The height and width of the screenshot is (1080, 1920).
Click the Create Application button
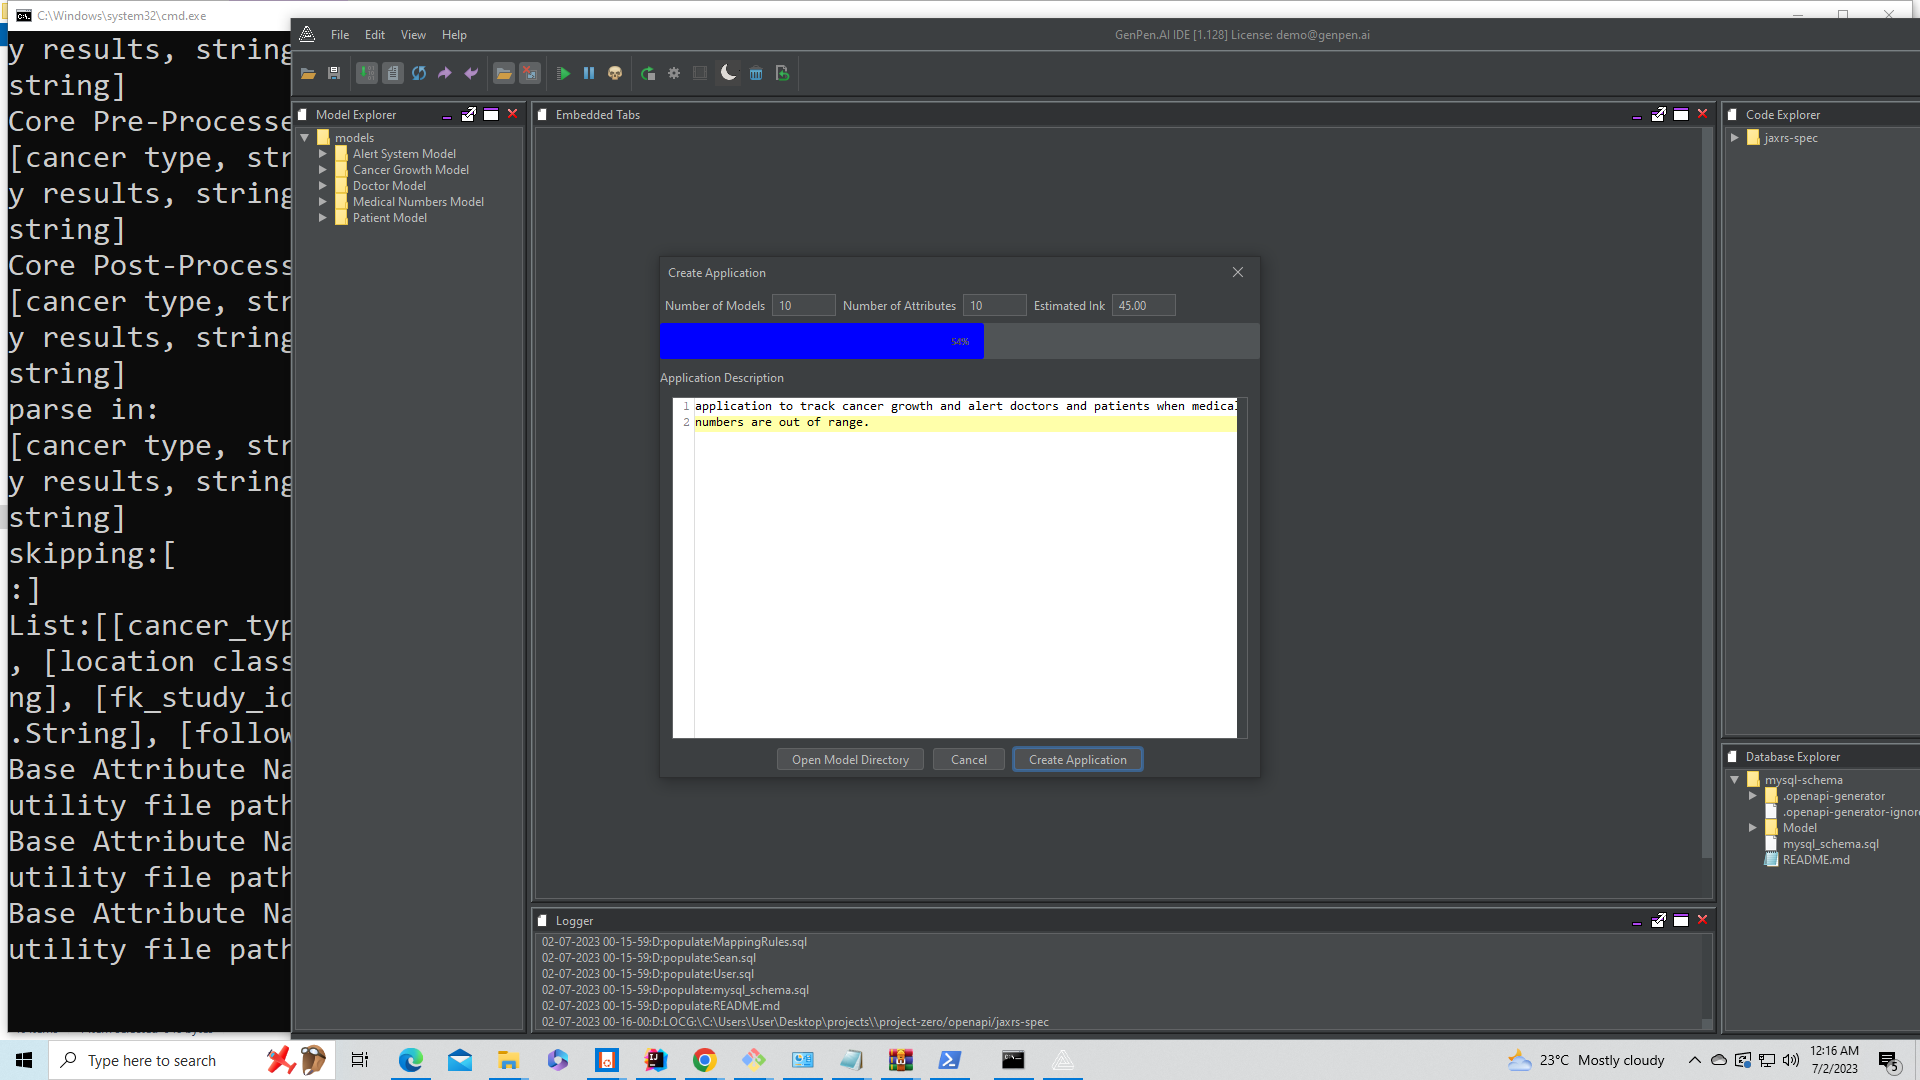coord(1077,758)
